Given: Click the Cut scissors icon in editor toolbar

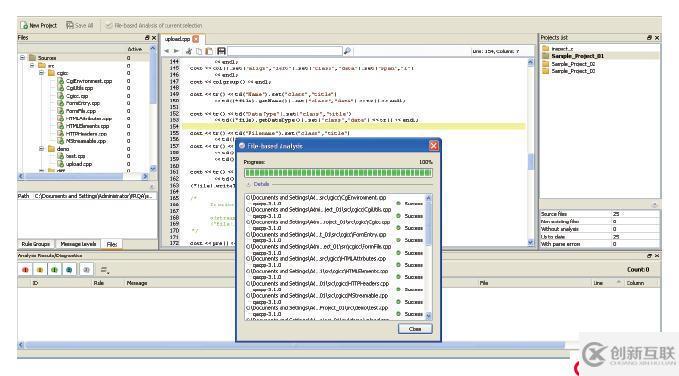Looking at the screenshot, I should click(x=188, y=51).
